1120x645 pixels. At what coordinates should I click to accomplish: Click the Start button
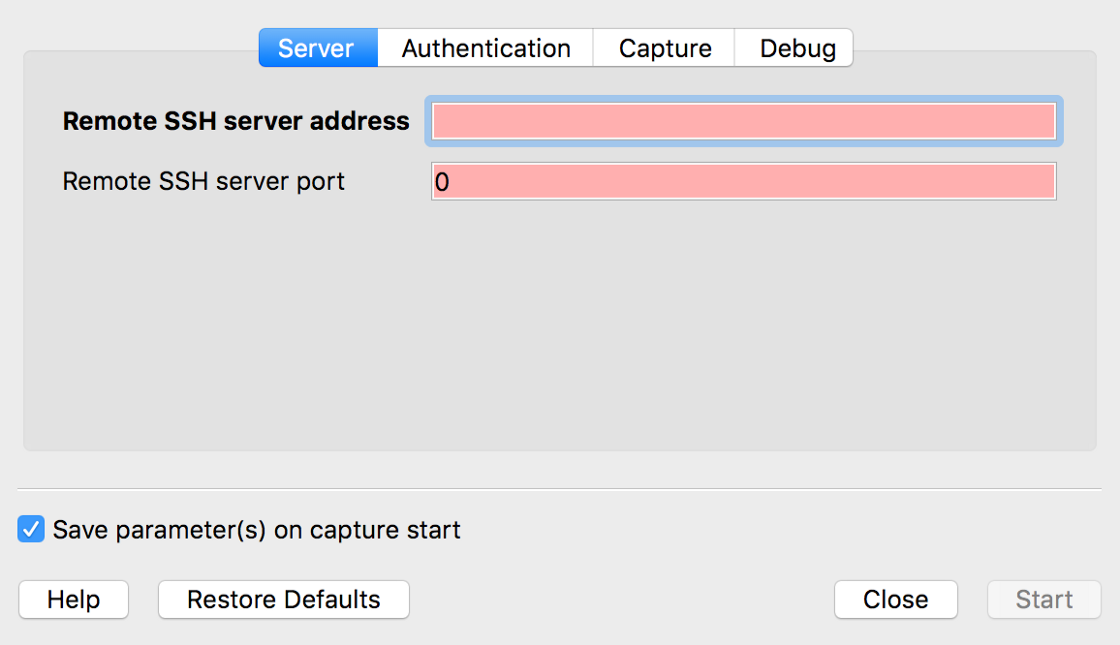click(x=1044, y=599)
